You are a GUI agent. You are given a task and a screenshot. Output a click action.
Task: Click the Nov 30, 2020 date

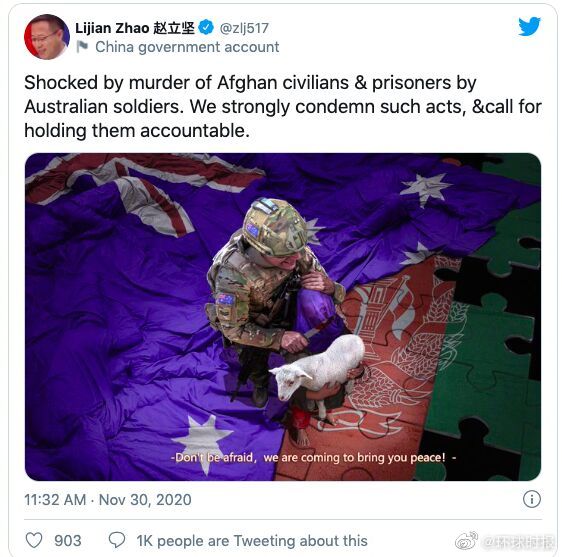pyautogui.click(x=145, y=500)
